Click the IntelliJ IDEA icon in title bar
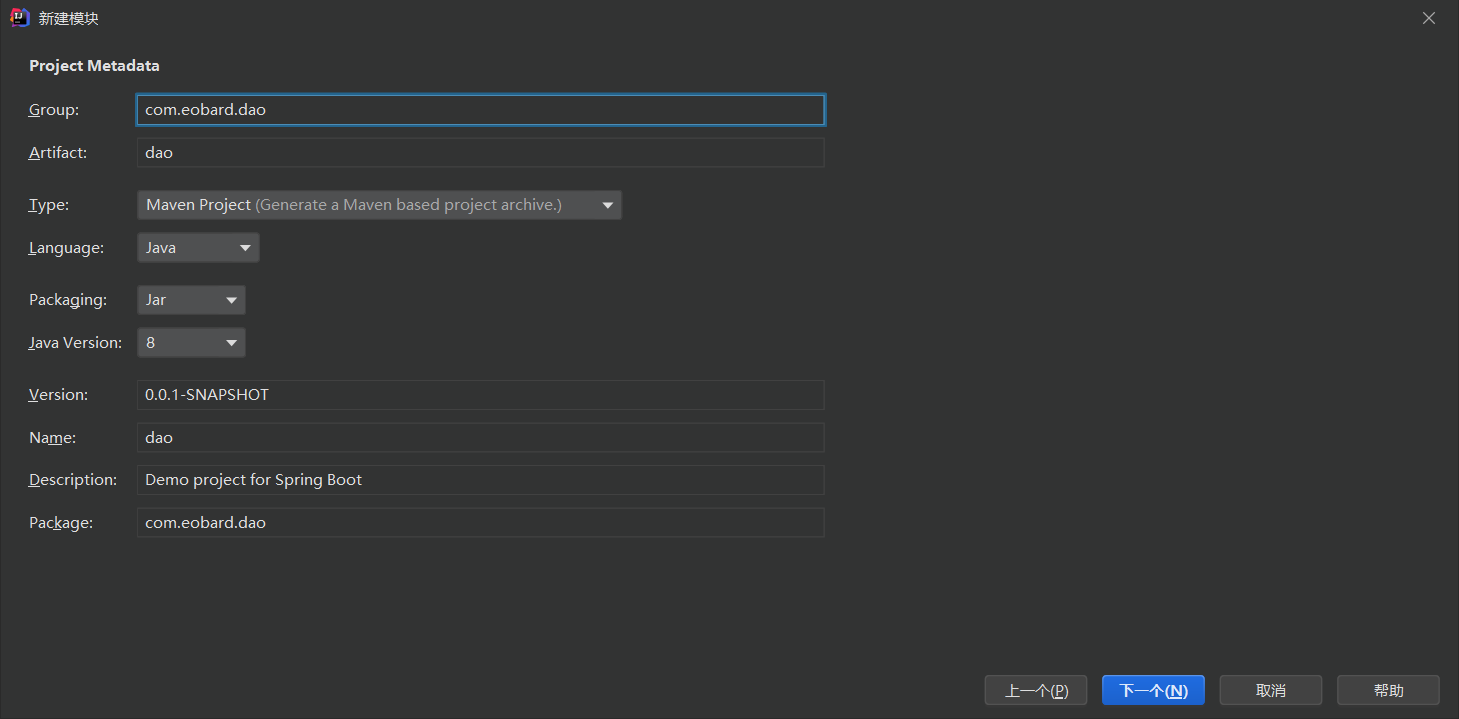 (x=19, y=18)
